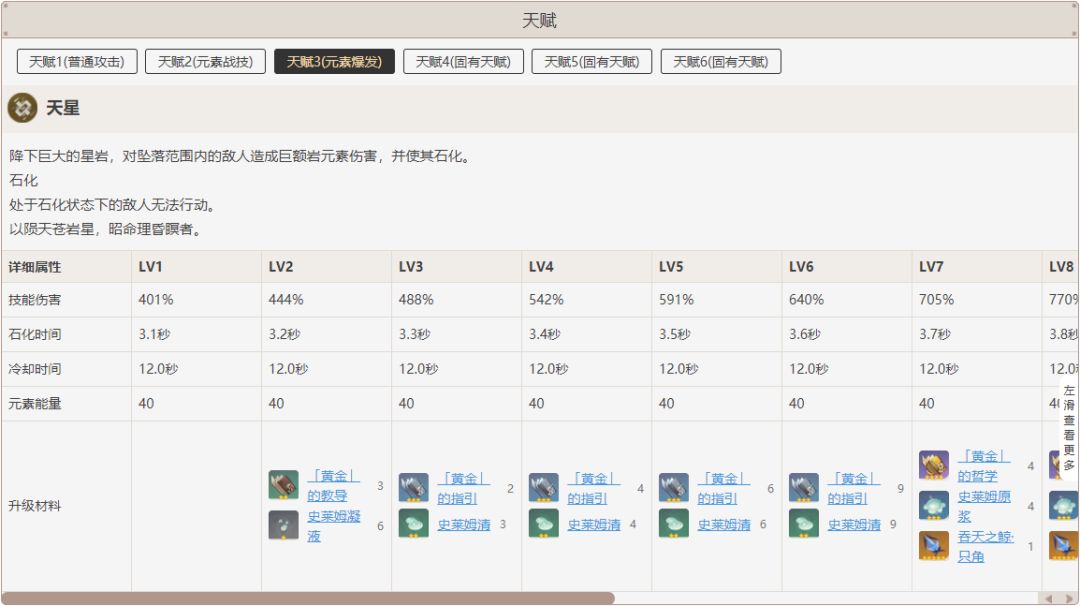The image size is (1080, 606).
Task: Click the 左滑查看更多 hint
Action: (x=1069, y=428)
